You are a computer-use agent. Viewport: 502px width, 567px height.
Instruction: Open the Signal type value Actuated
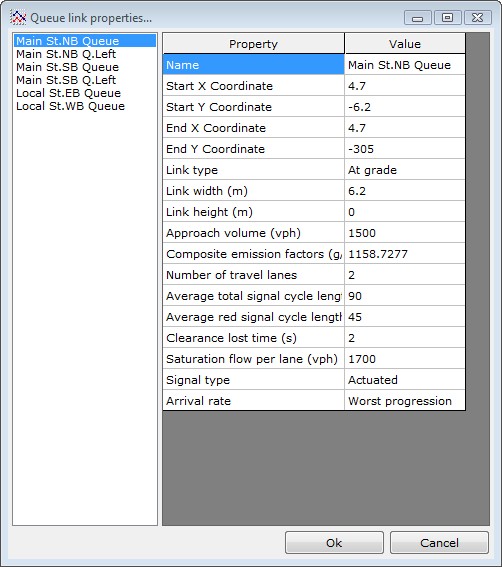[405, 380]
